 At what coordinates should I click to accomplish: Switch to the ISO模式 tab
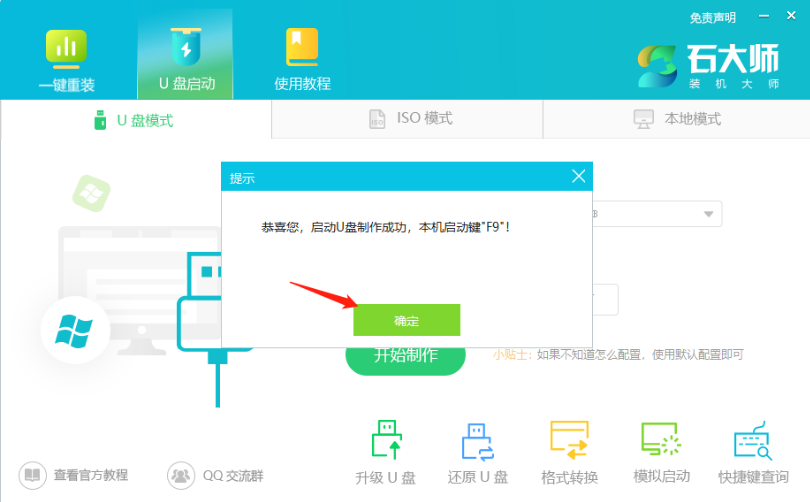click(408, 119)
